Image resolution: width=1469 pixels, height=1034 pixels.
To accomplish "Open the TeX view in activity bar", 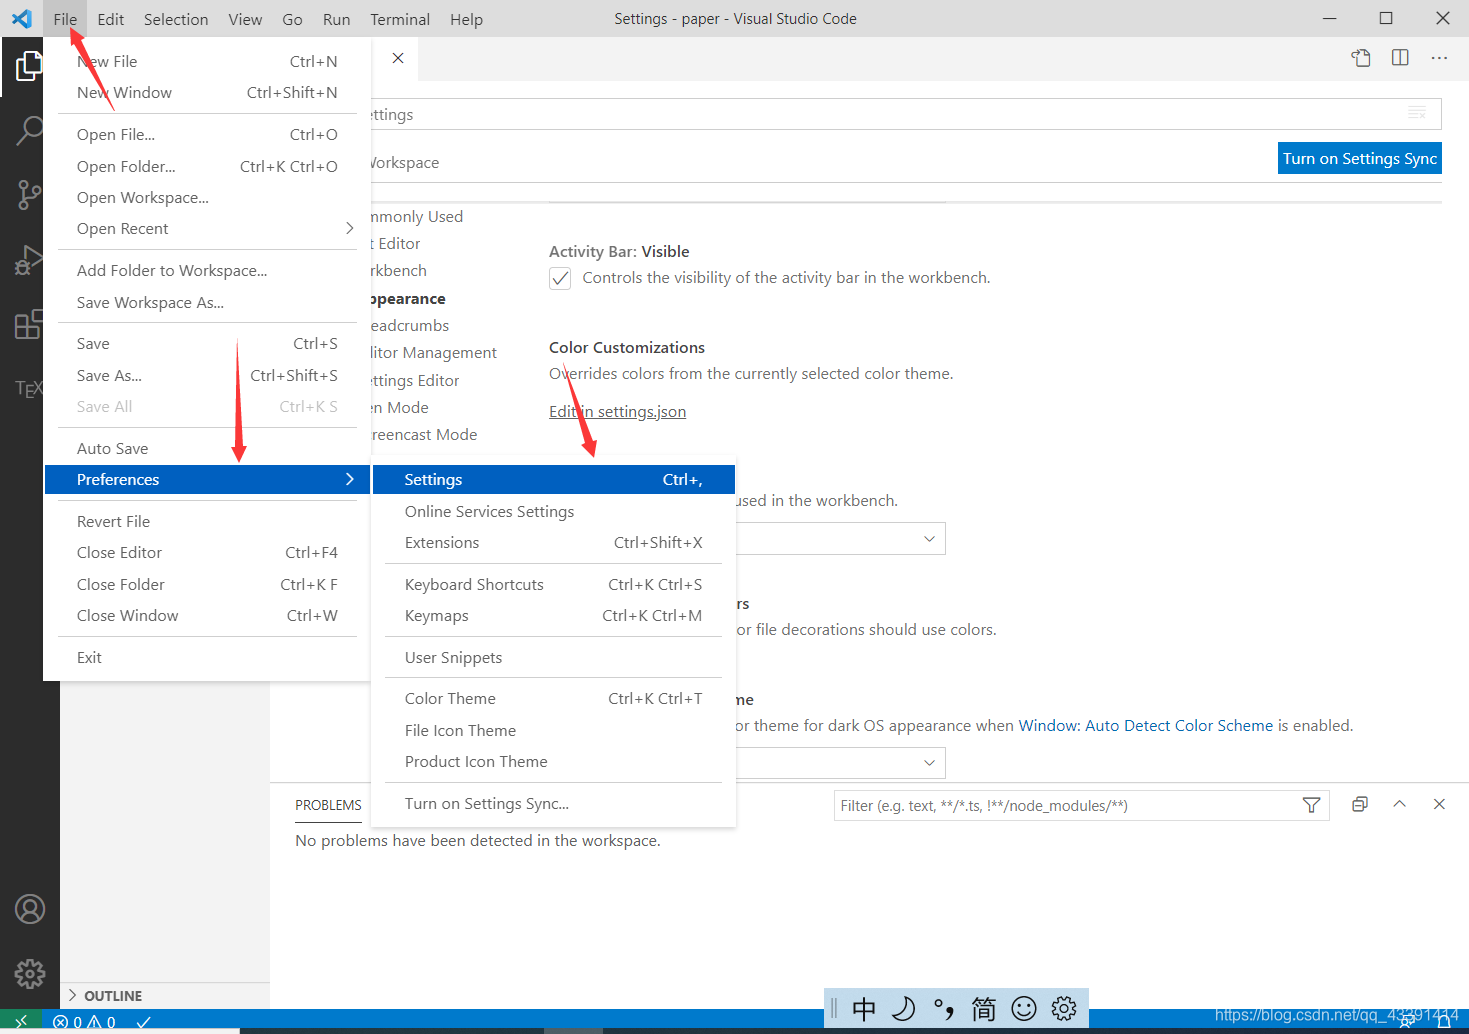I will (x=30, y=388).
